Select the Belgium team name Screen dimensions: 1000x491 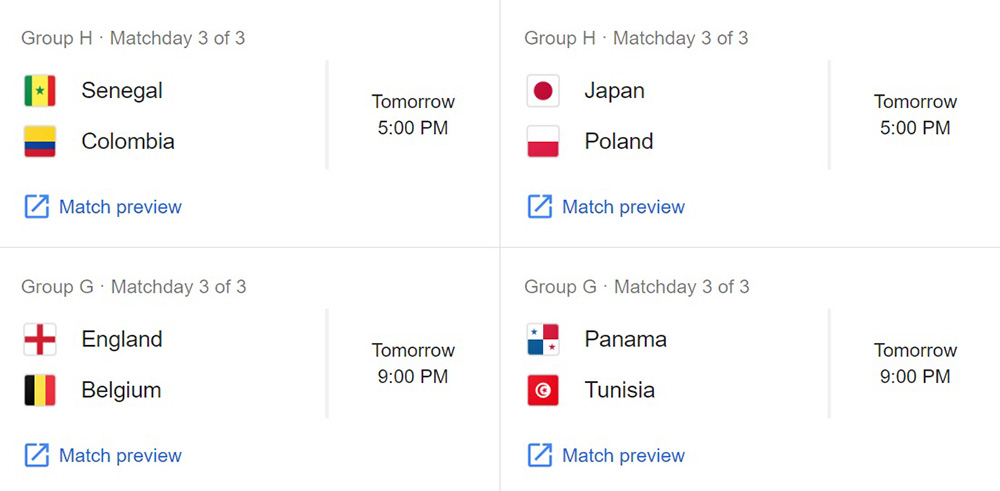(121, 391)
